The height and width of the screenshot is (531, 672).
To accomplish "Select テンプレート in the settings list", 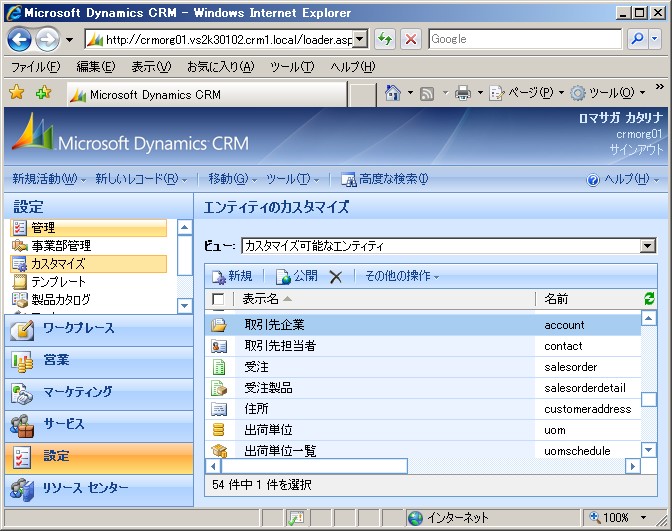I will pos(88,282).
